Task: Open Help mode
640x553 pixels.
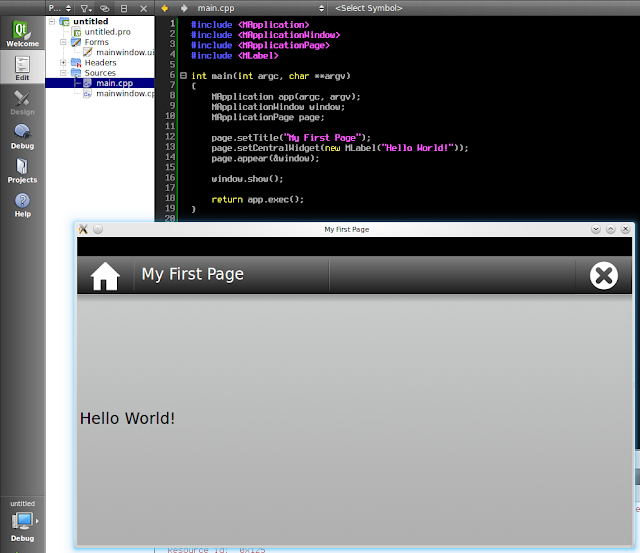Action: [22, 204]
